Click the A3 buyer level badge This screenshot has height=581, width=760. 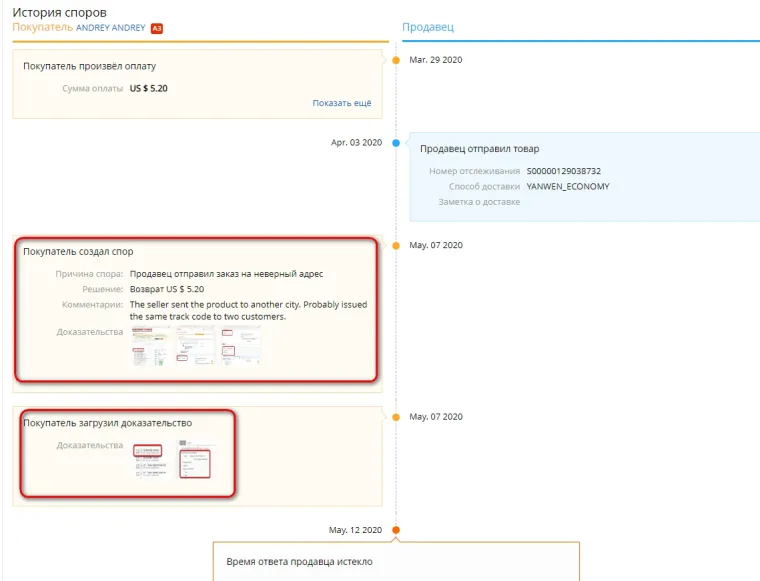click(157, 28)
